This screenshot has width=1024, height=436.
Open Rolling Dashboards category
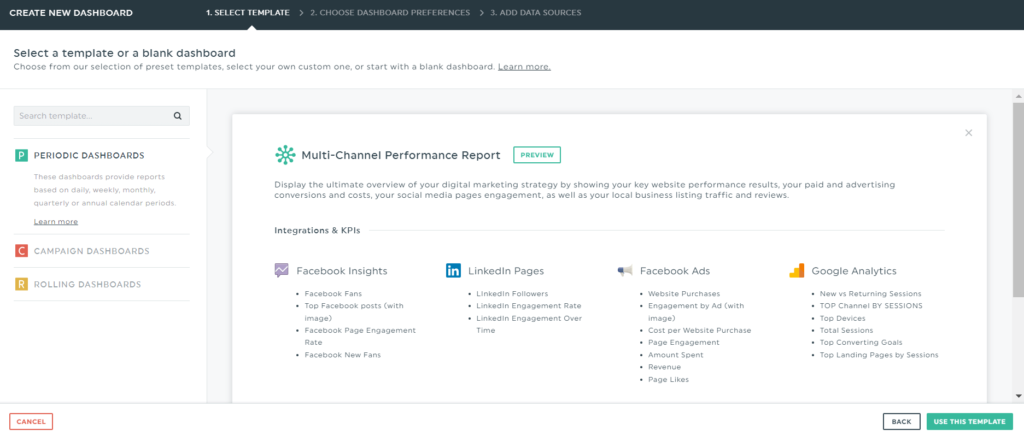point(88,284)
